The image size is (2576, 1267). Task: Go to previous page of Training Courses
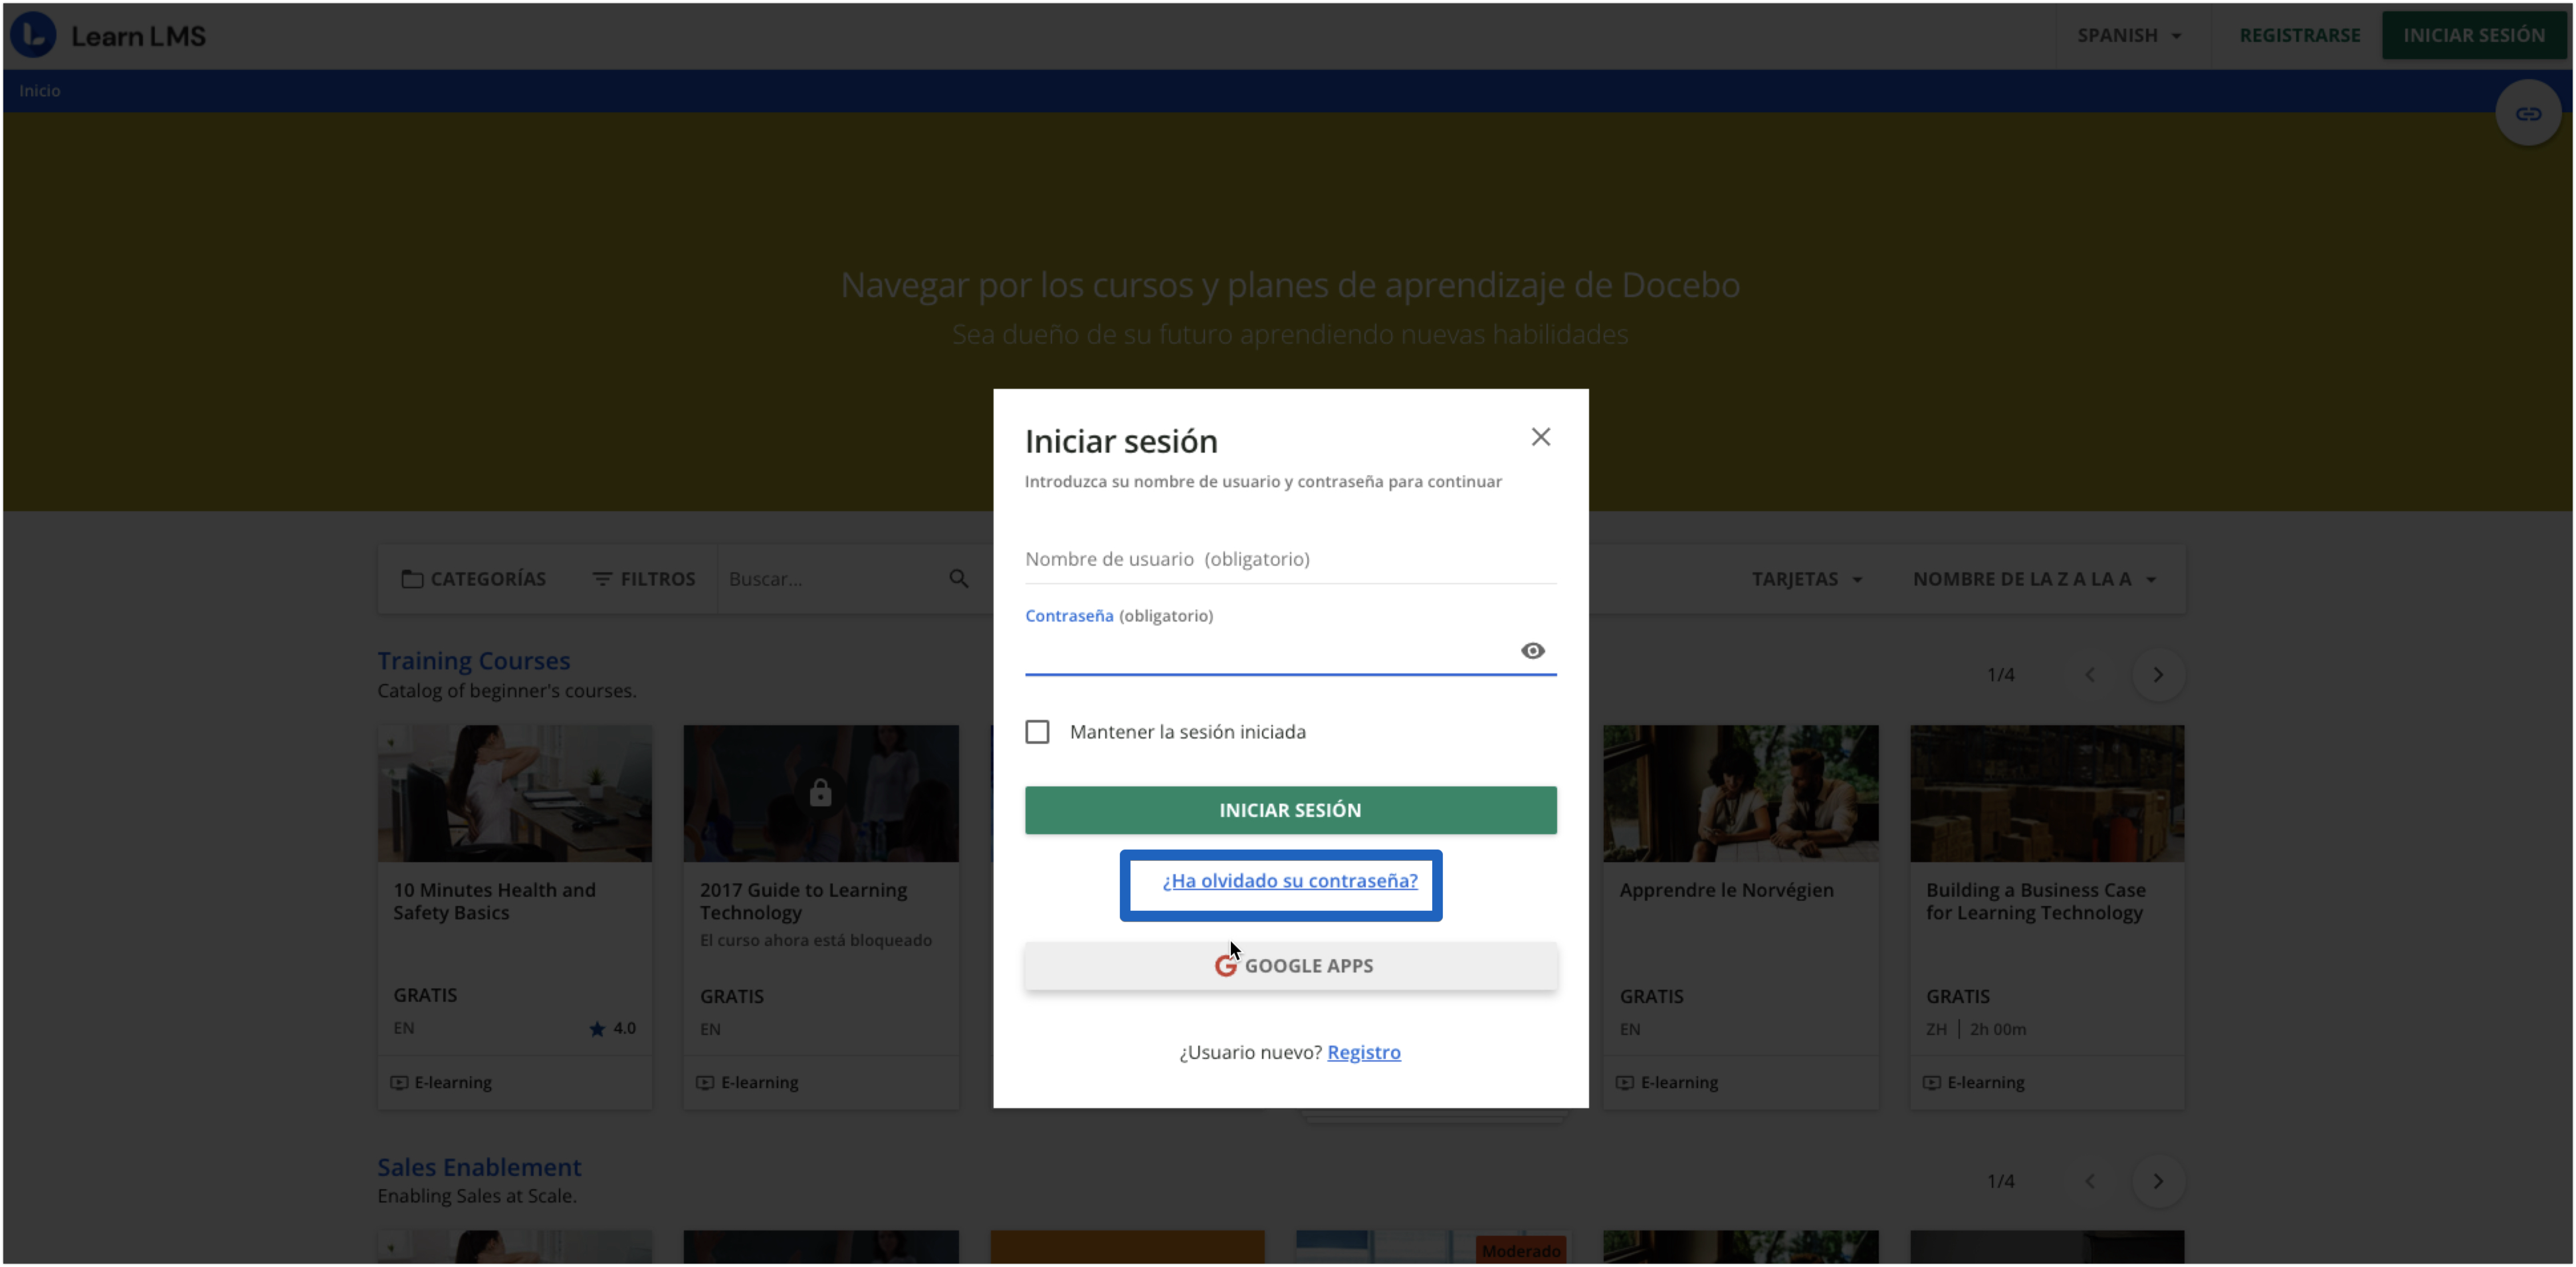pos(2089,675)
